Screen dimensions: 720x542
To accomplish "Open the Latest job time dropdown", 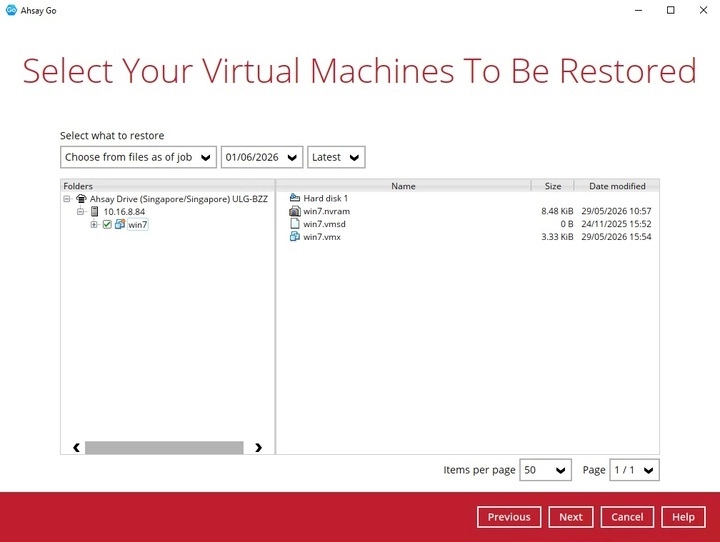I will coord(336,157).
